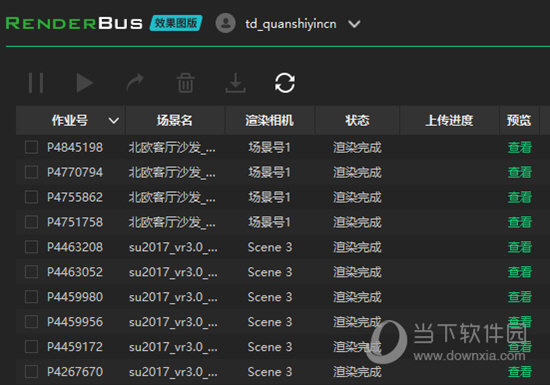Click the 渲染相机 column header
550x385 pixels.
pyautogui.click(x=269, y=120)
